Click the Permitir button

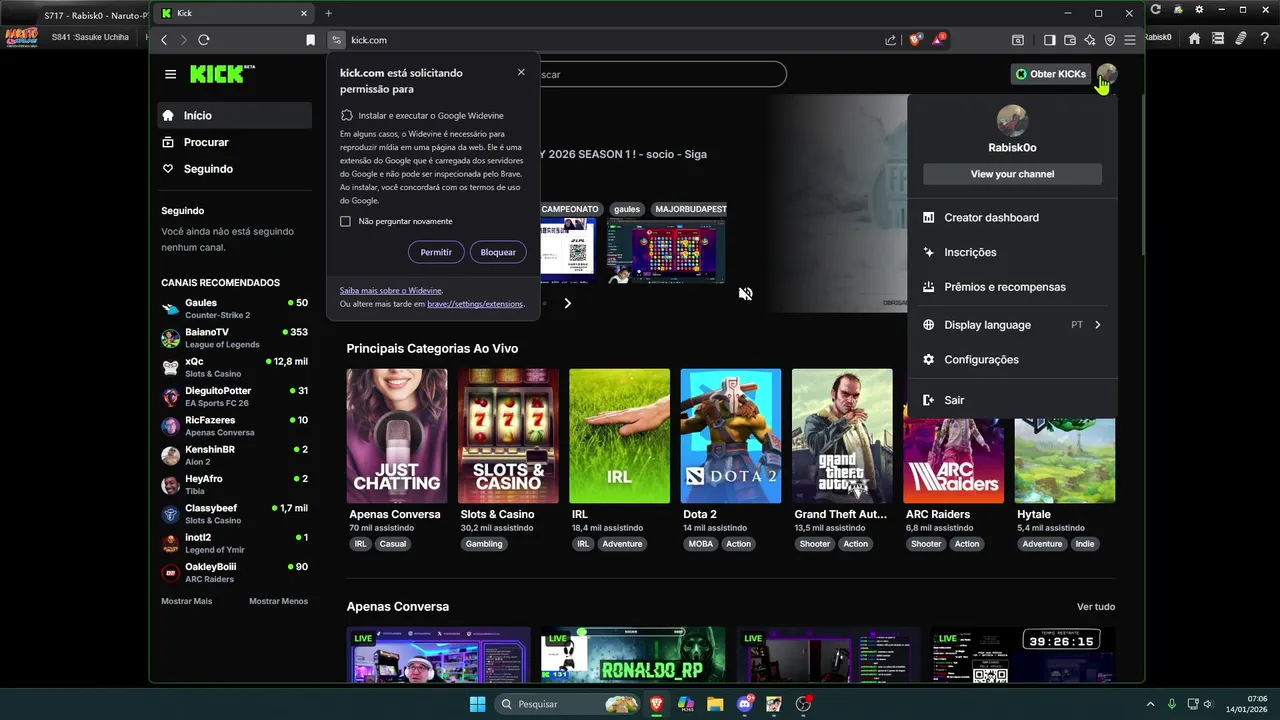tap(436, 252)
